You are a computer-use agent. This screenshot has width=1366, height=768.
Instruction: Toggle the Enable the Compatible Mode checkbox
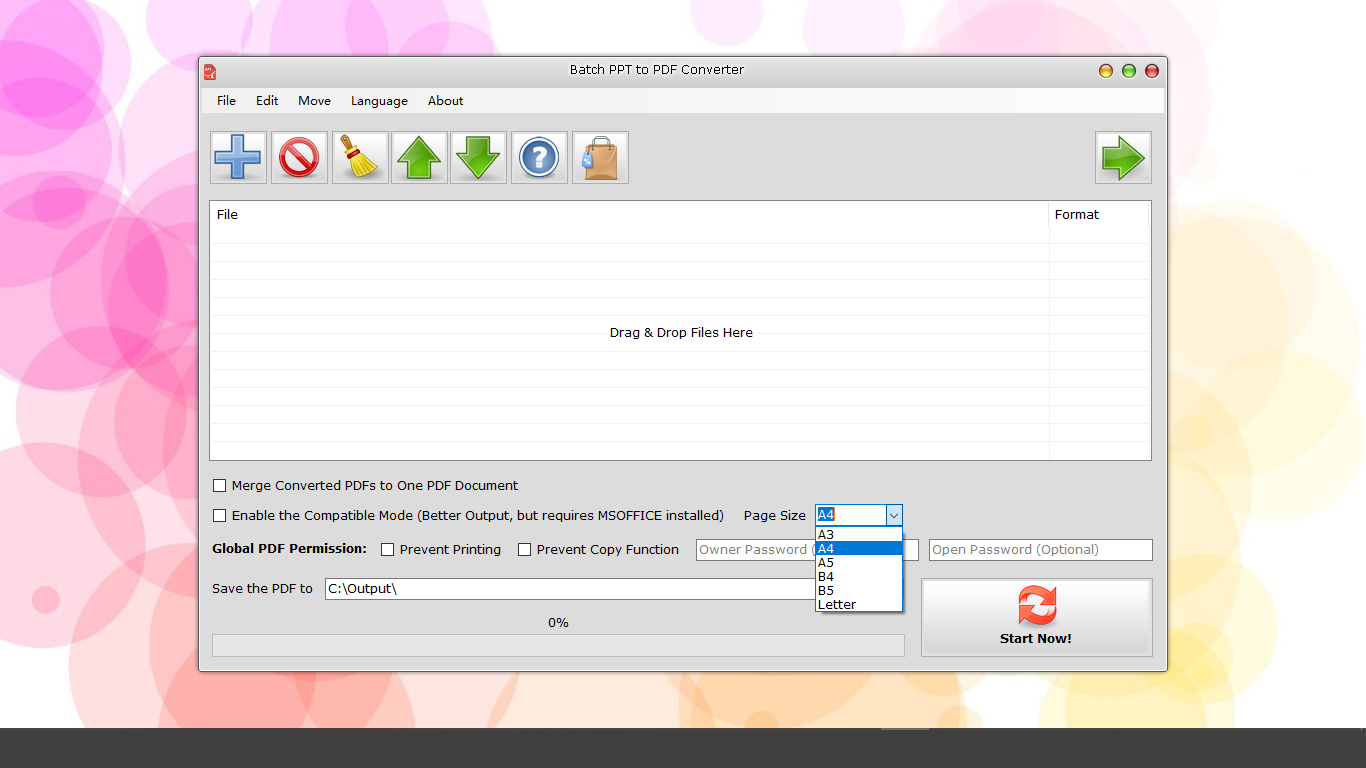(x=220, y=516)
